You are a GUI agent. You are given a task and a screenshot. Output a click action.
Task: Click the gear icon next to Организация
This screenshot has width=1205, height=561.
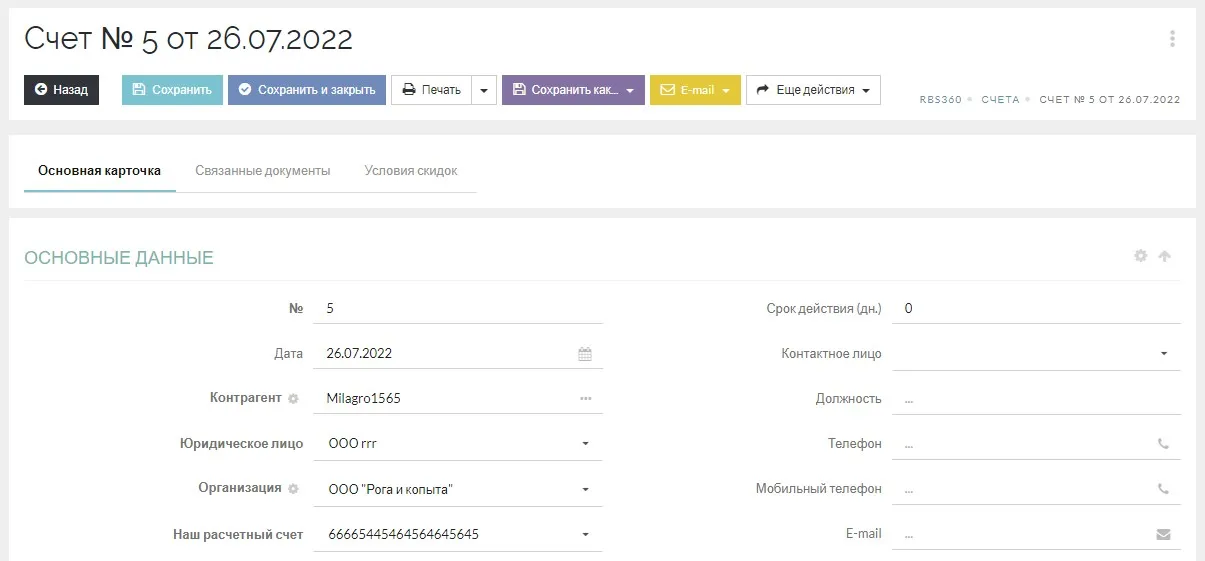(293, 489)
